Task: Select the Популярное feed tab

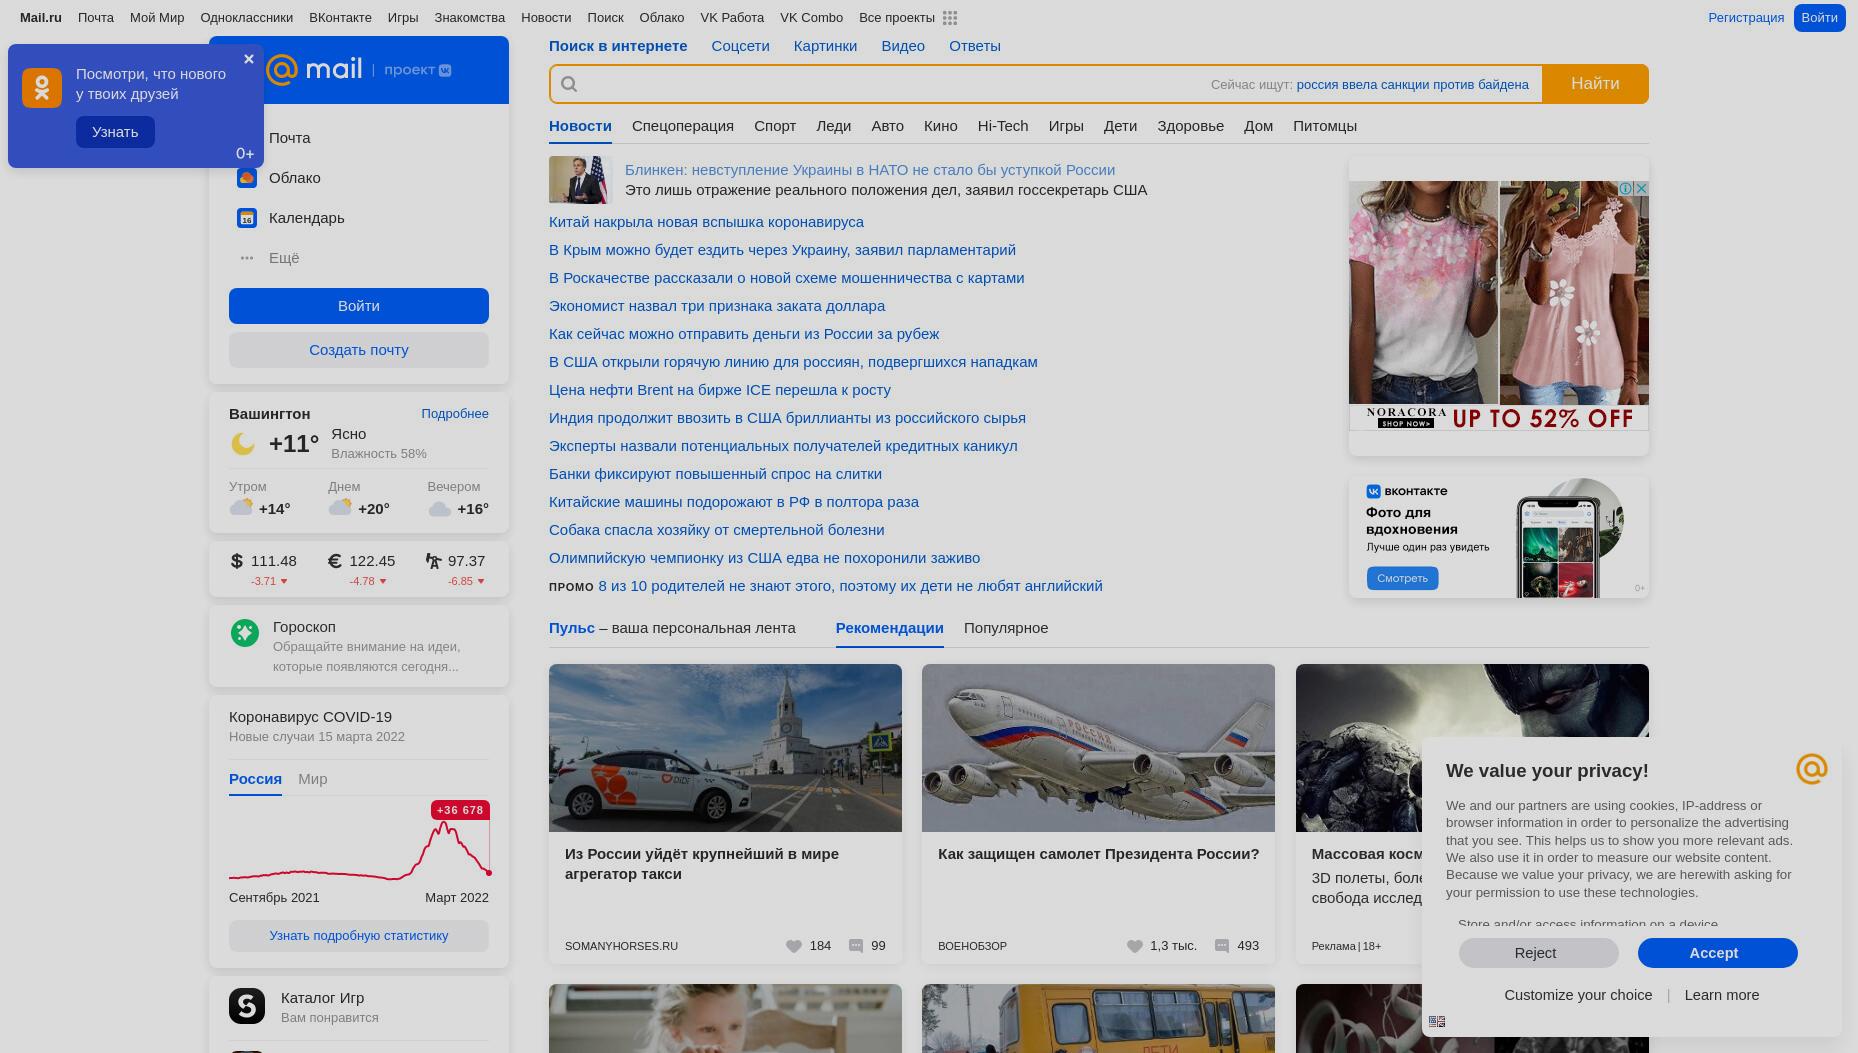Action: pyautogui.click(x=1006, y=628)
